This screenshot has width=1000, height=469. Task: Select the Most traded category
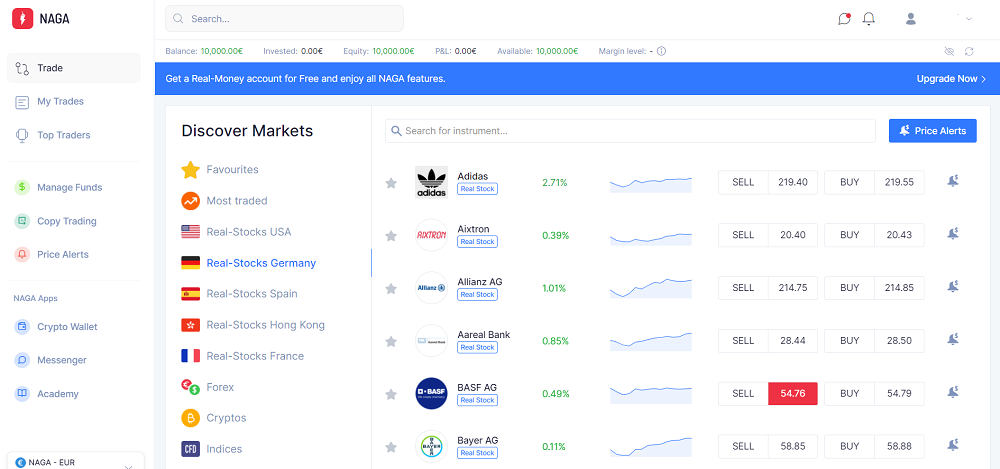pos(224,201)
